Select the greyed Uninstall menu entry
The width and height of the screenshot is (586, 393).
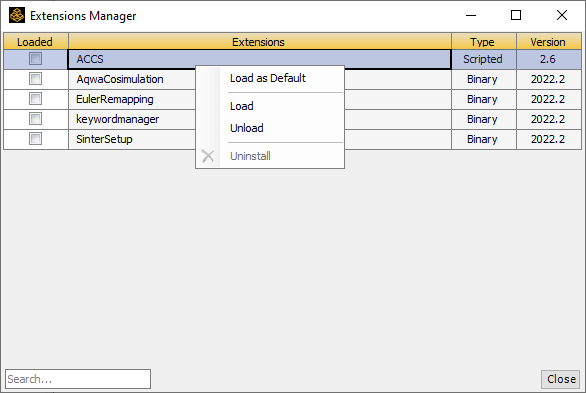270,156
